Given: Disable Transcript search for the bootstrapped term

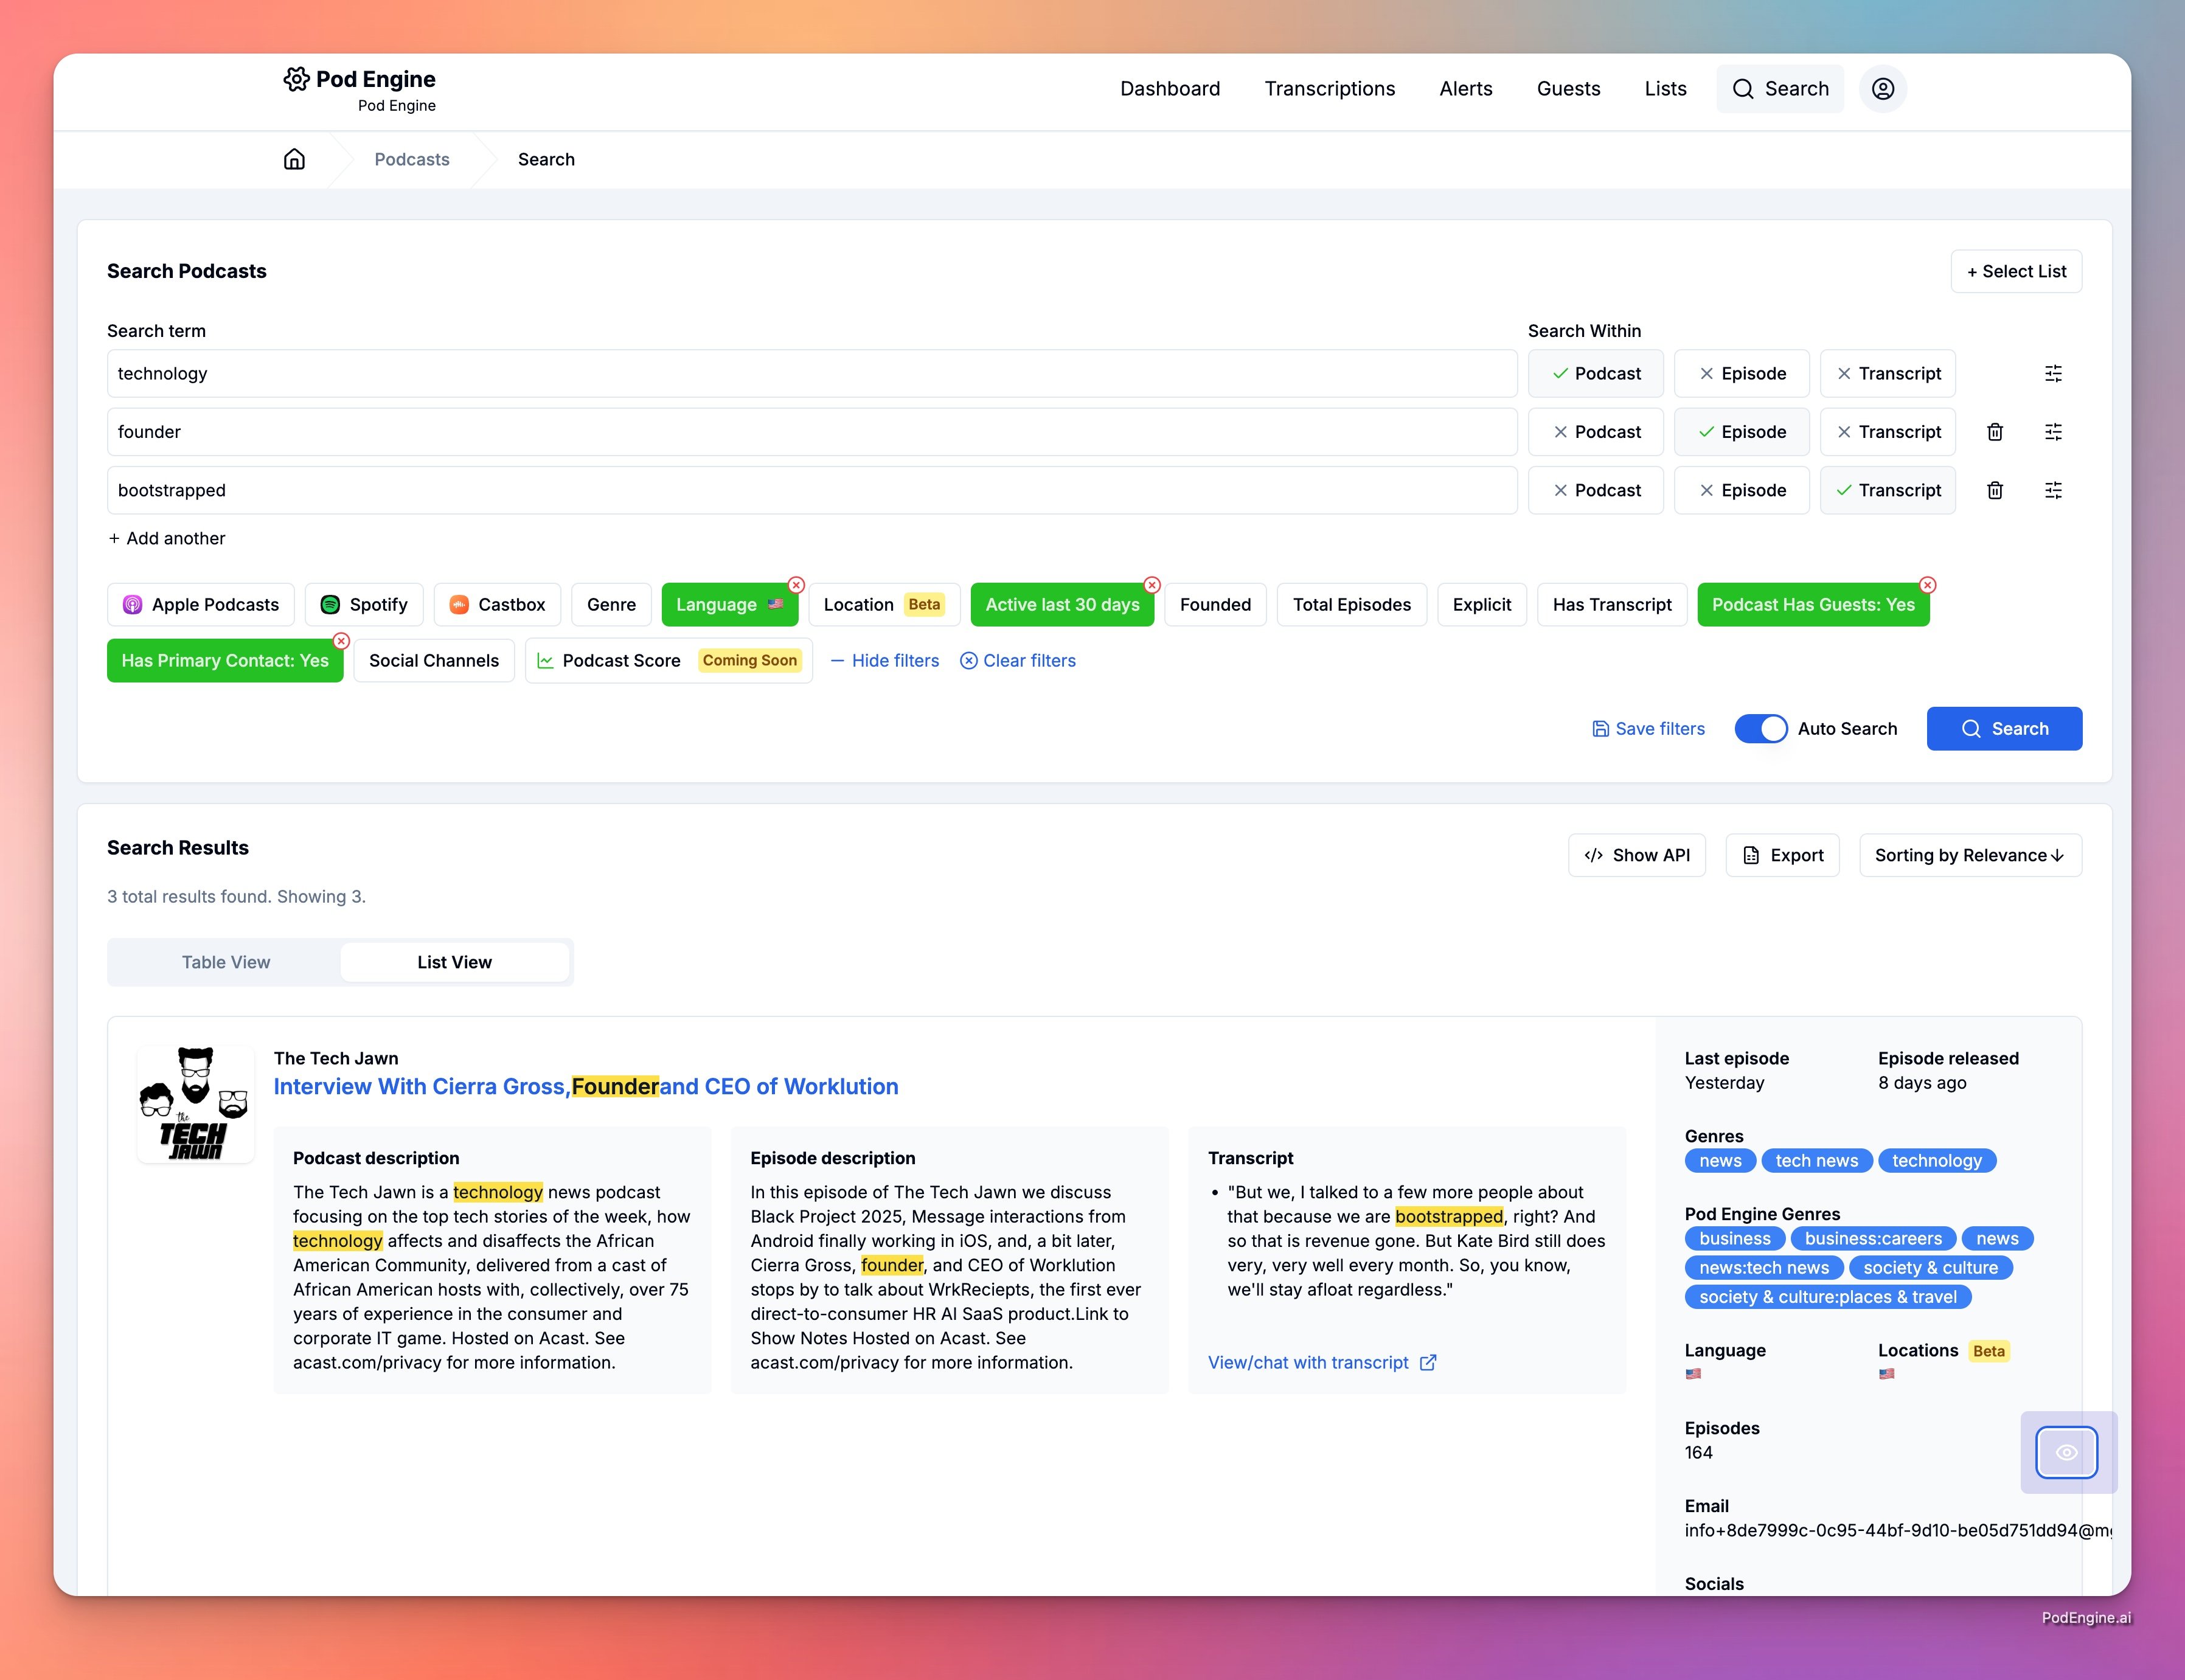Looking at the screenshot, I should tap(1887, 490).
